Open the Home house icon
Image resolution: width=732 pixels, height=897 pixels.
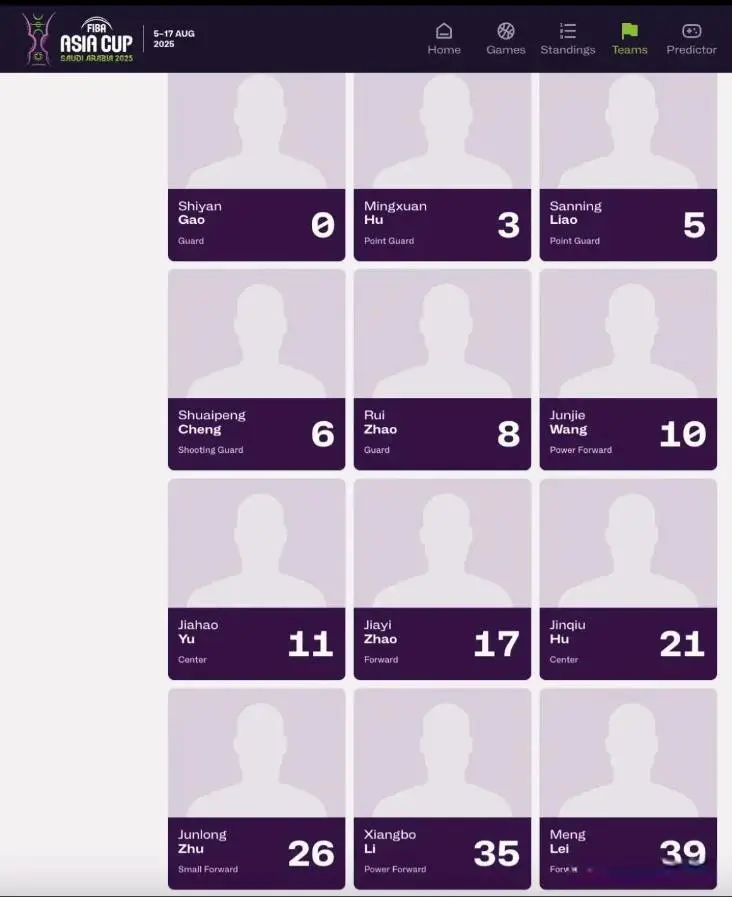[444, 31]
